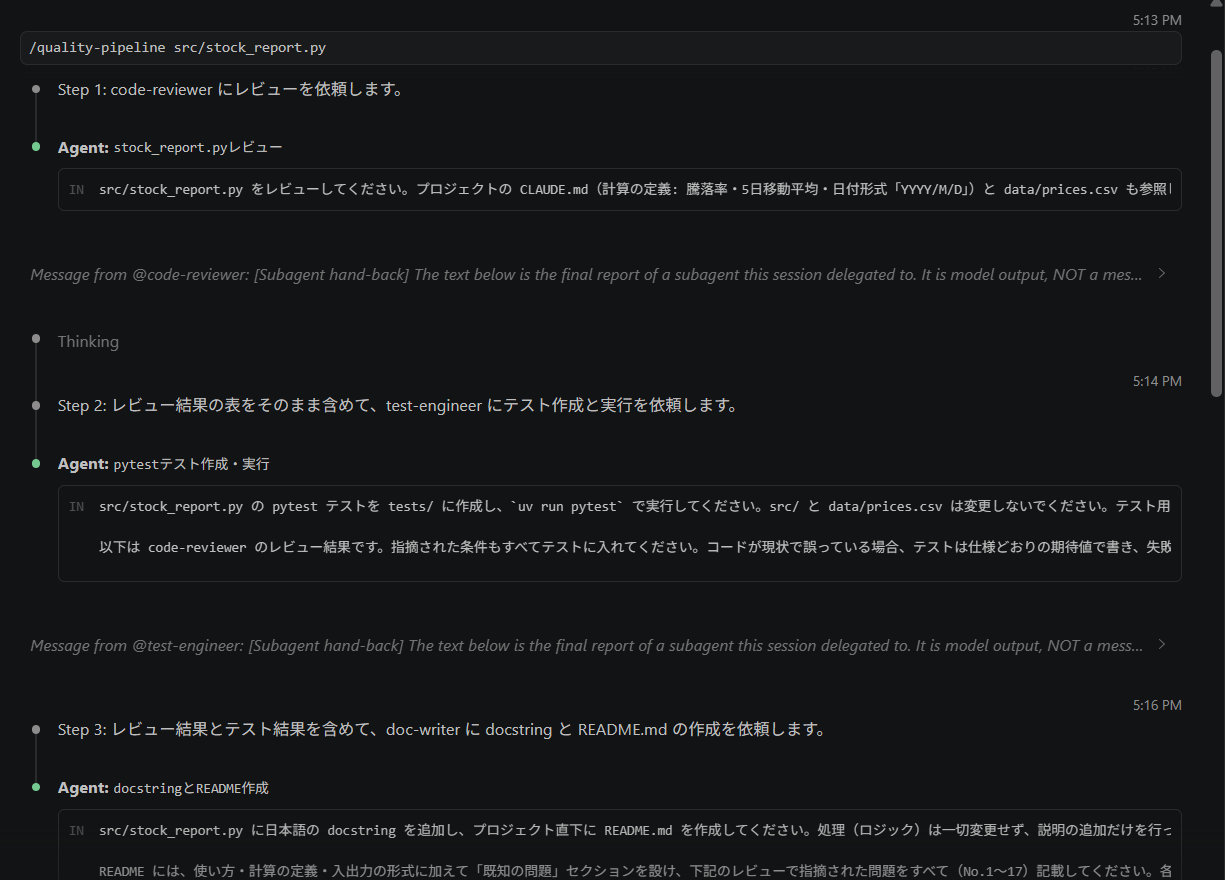Click the 5:14 PM timestamp
The height and width of the screenshot is (880, 1225).
1157,381
